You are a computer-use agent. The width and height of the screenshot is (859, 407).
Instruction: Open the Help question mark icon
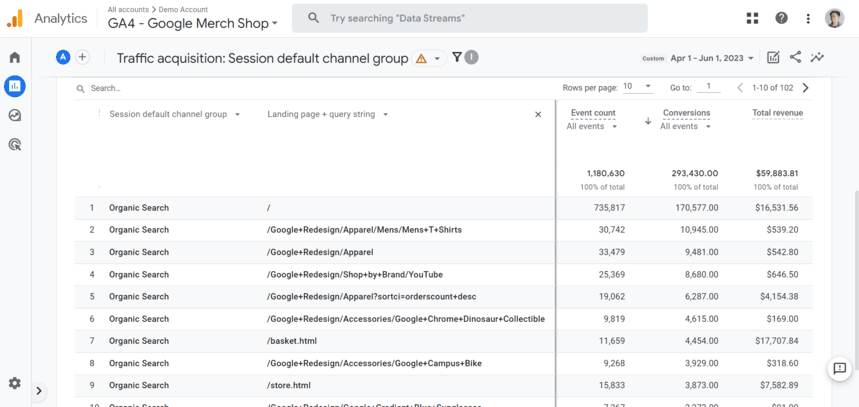click(x=781, y=18)
